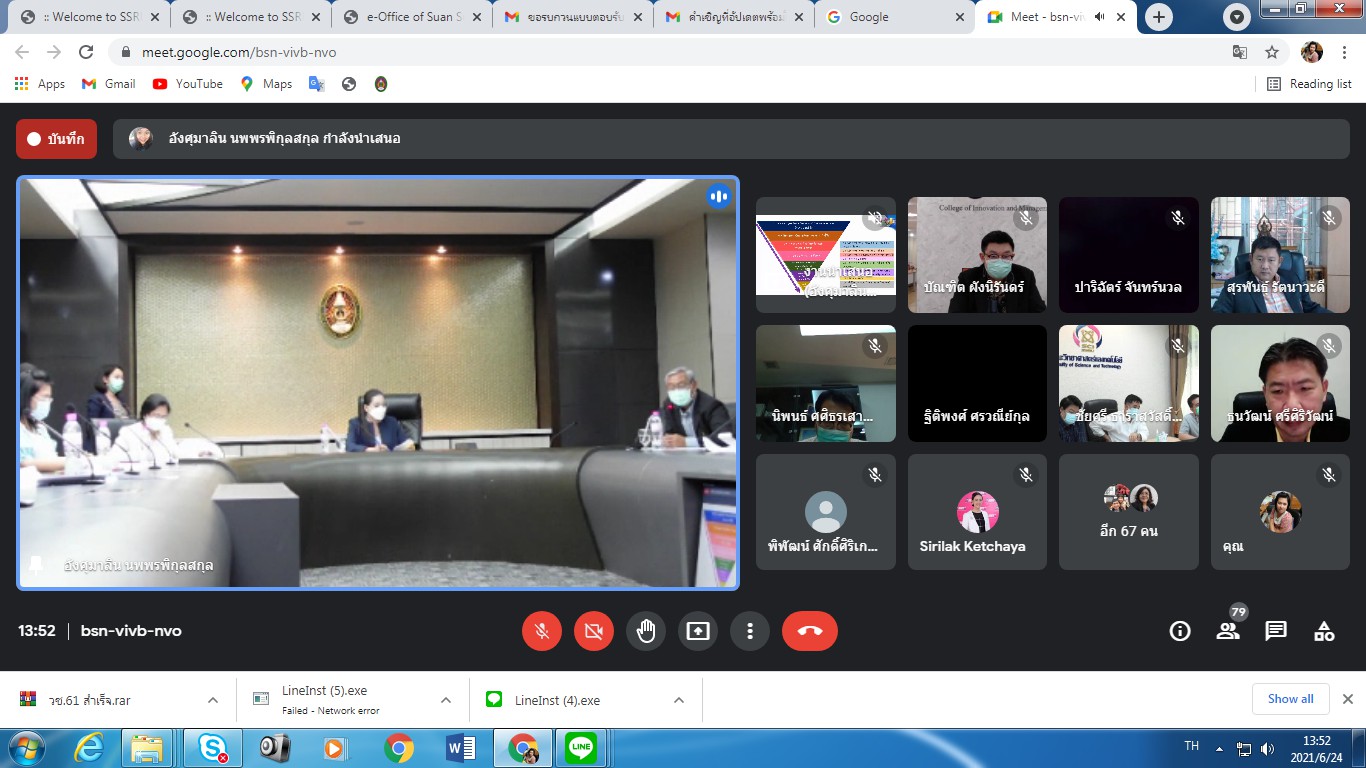Click the present screen icon

(x=698, y=631)
